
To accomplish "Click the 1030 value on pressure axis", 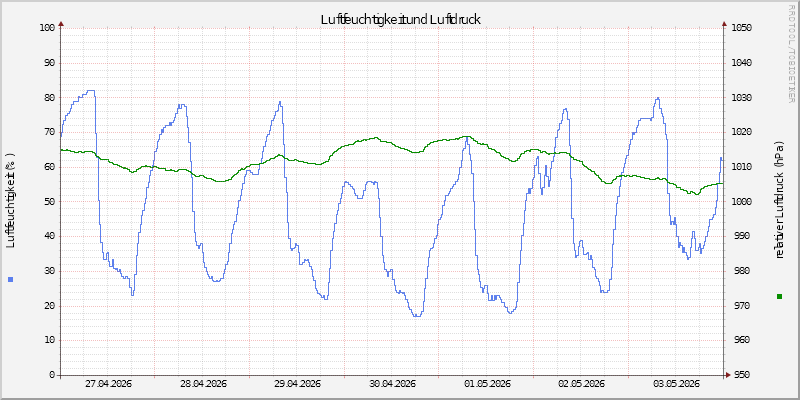I will [x=740, y=97].
